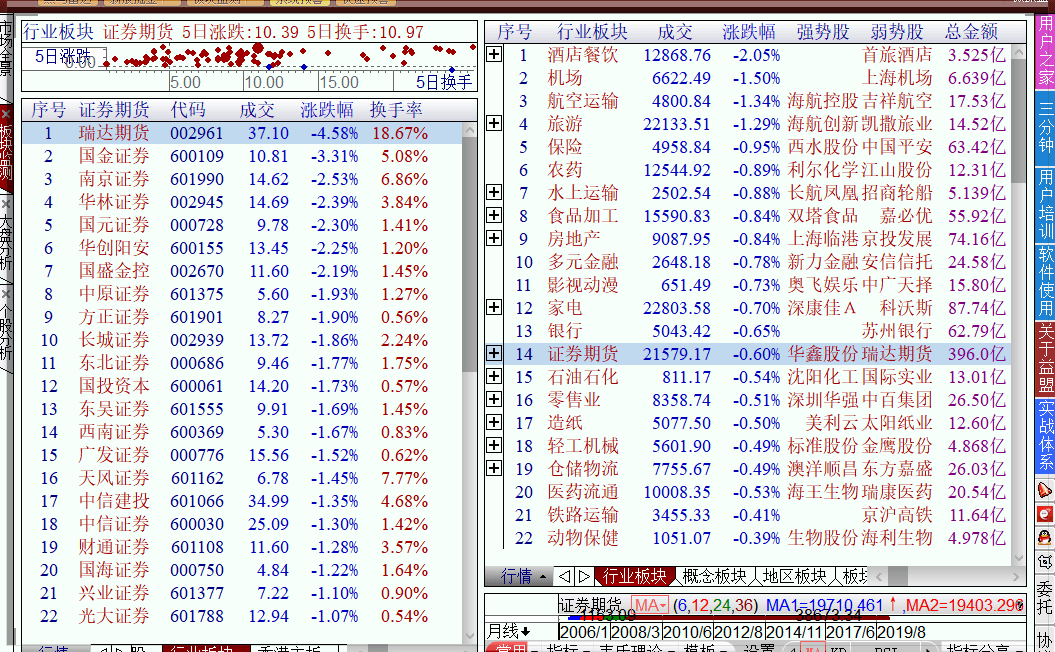Click the red message icon in right sidebar

point(1045,513)
